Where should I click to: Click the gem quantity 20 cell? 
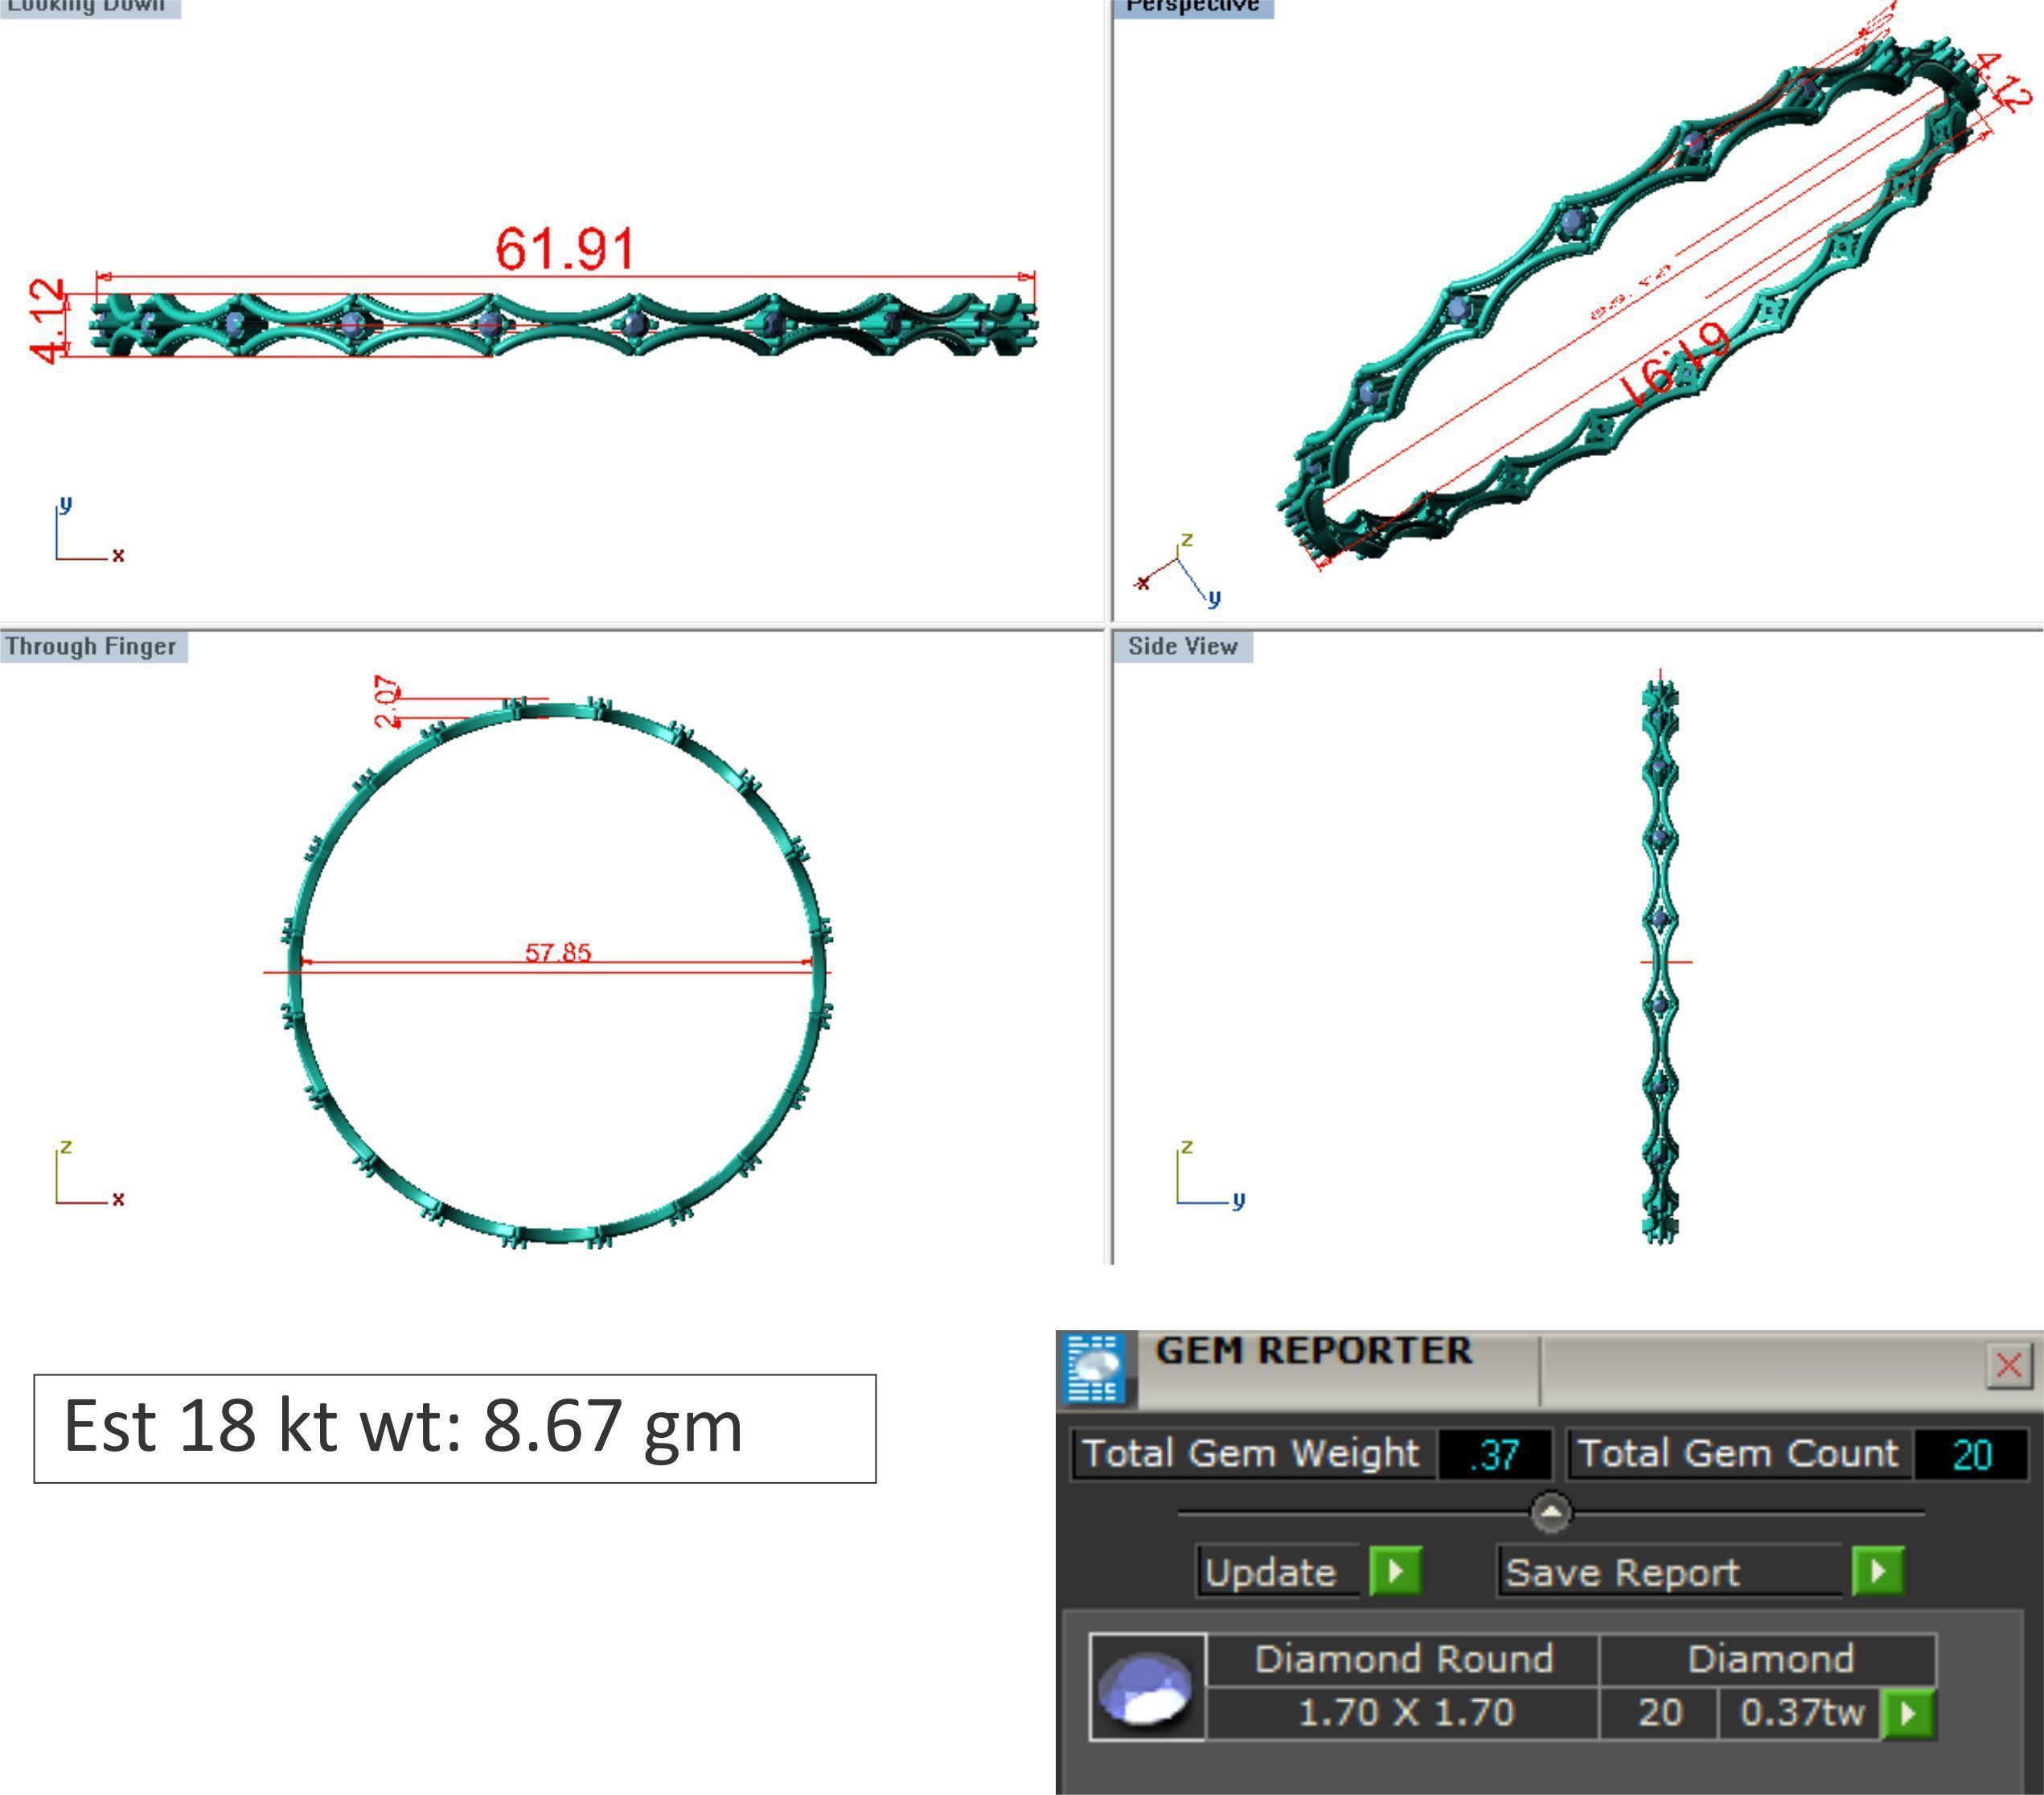[1659, 1713]
